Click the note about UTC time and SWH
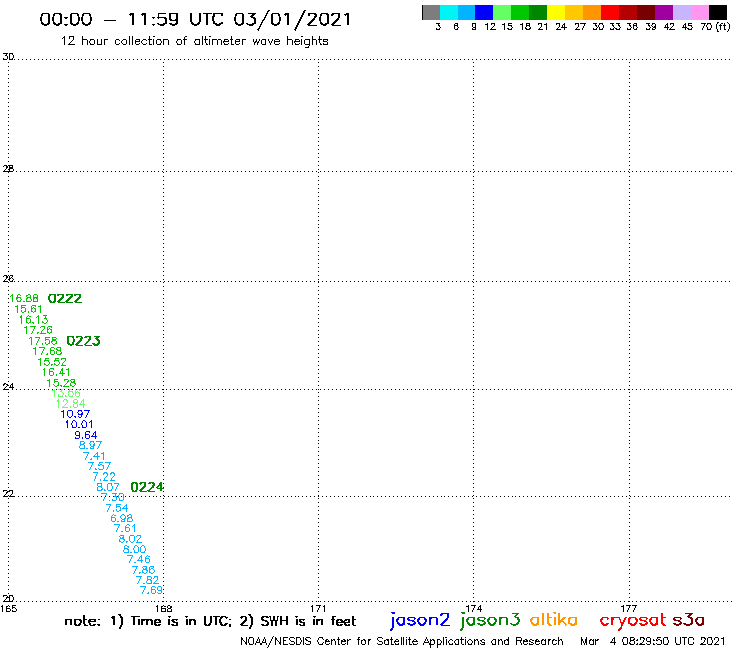Image resolution: width=740 pixels, height=650 pixels. pyautogui.click(x=210, y=621)
